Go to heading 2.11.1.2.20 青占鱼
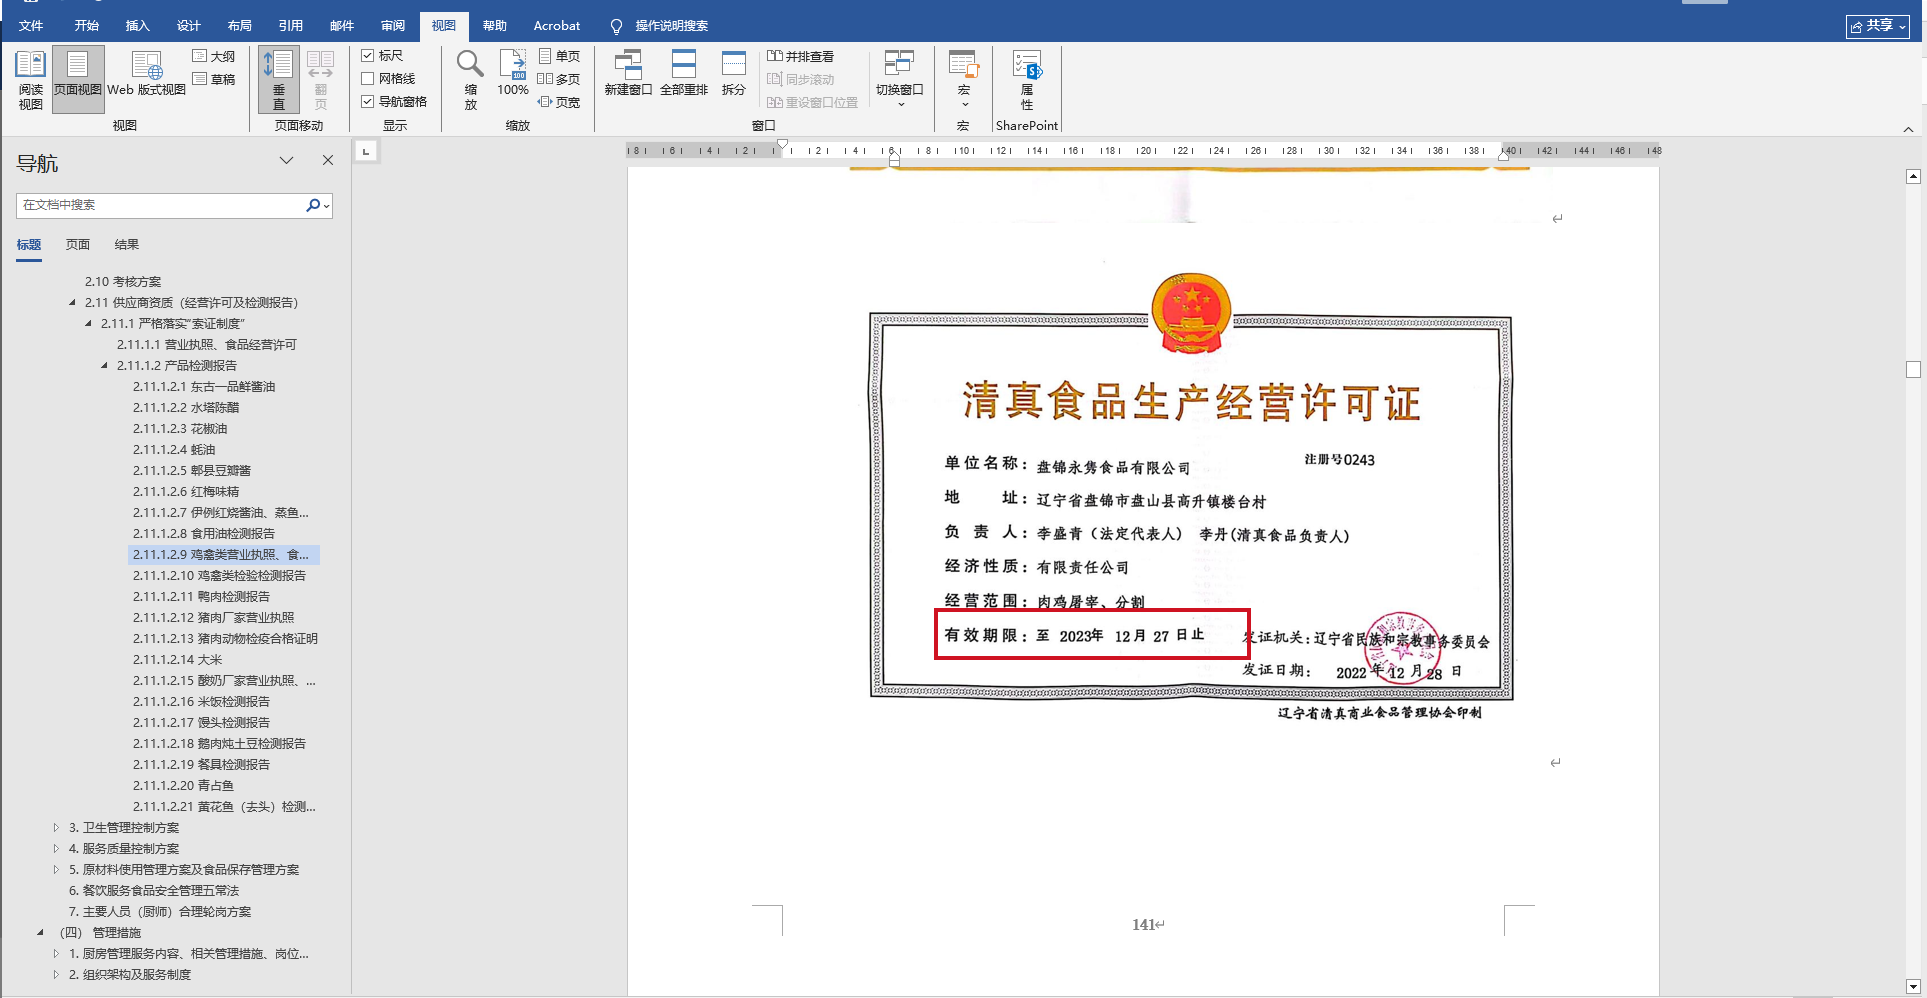Image resolution: width=1927 pixels, height=998 pixels. [x=184, y=786]
